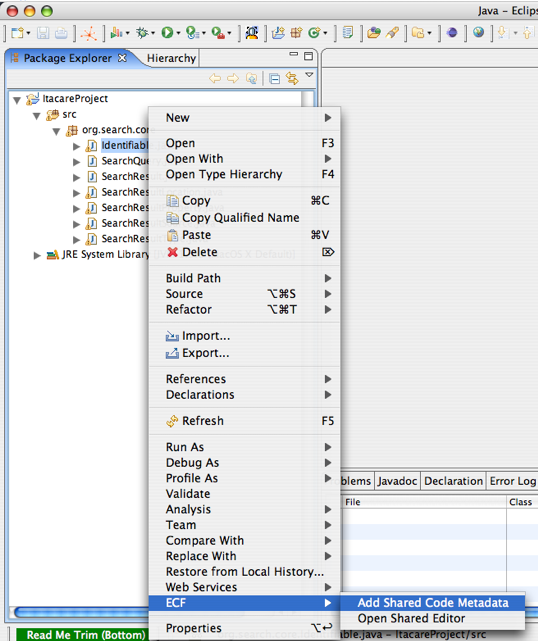The height and width of the screenshot is (641, 538).
Task: Open the New Java Class dropdown arrow
Action: [x=325, y=33]
